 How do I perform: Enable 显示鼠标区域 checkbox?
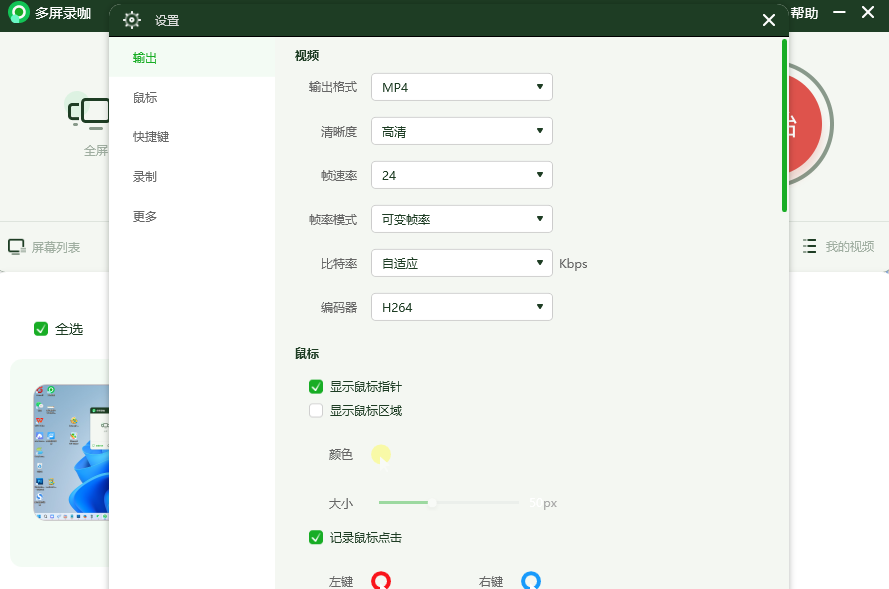316,410
